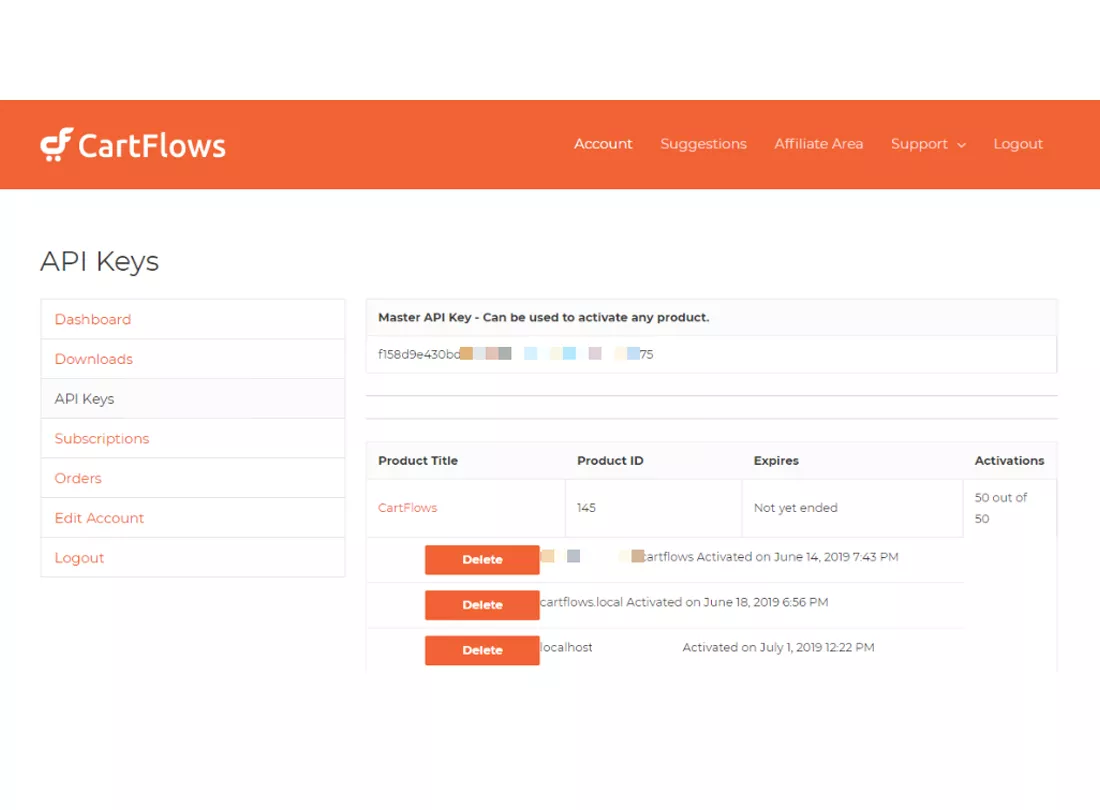View Orders from the sidebar
Screen dimensions: 1100x810
pyautogui.click(x=78, y=478)
